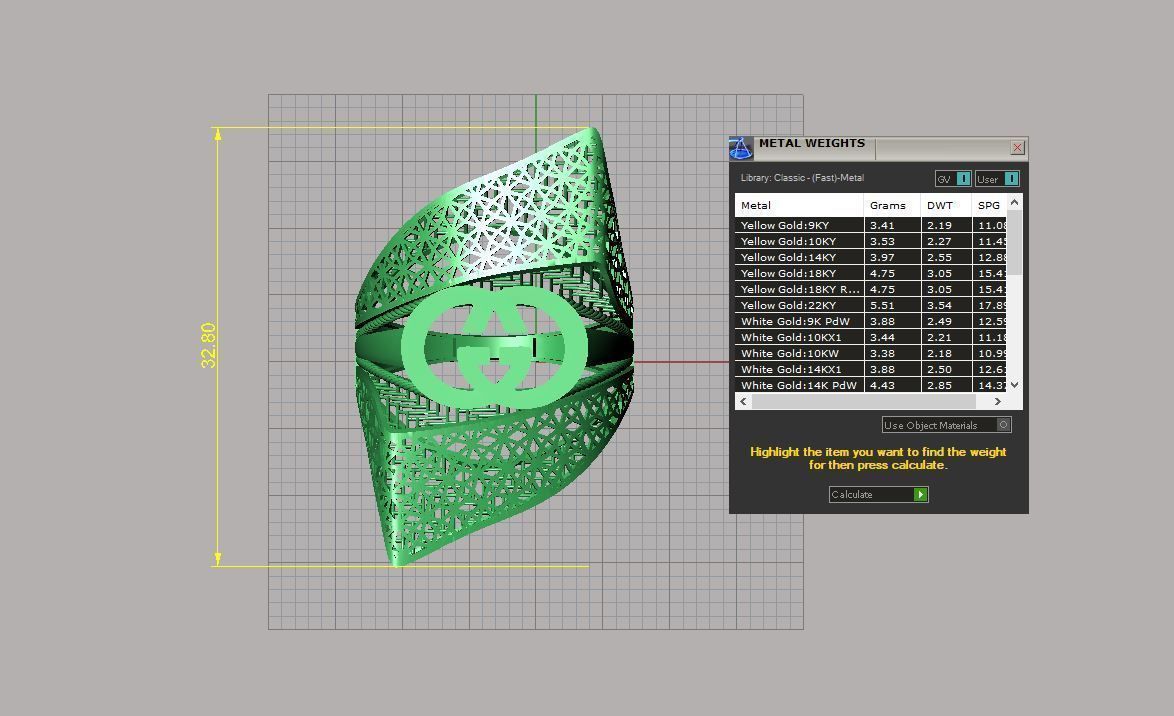
Task: Click the Library: Classic - (Fast)-Metal label
Action: point(802,178)
